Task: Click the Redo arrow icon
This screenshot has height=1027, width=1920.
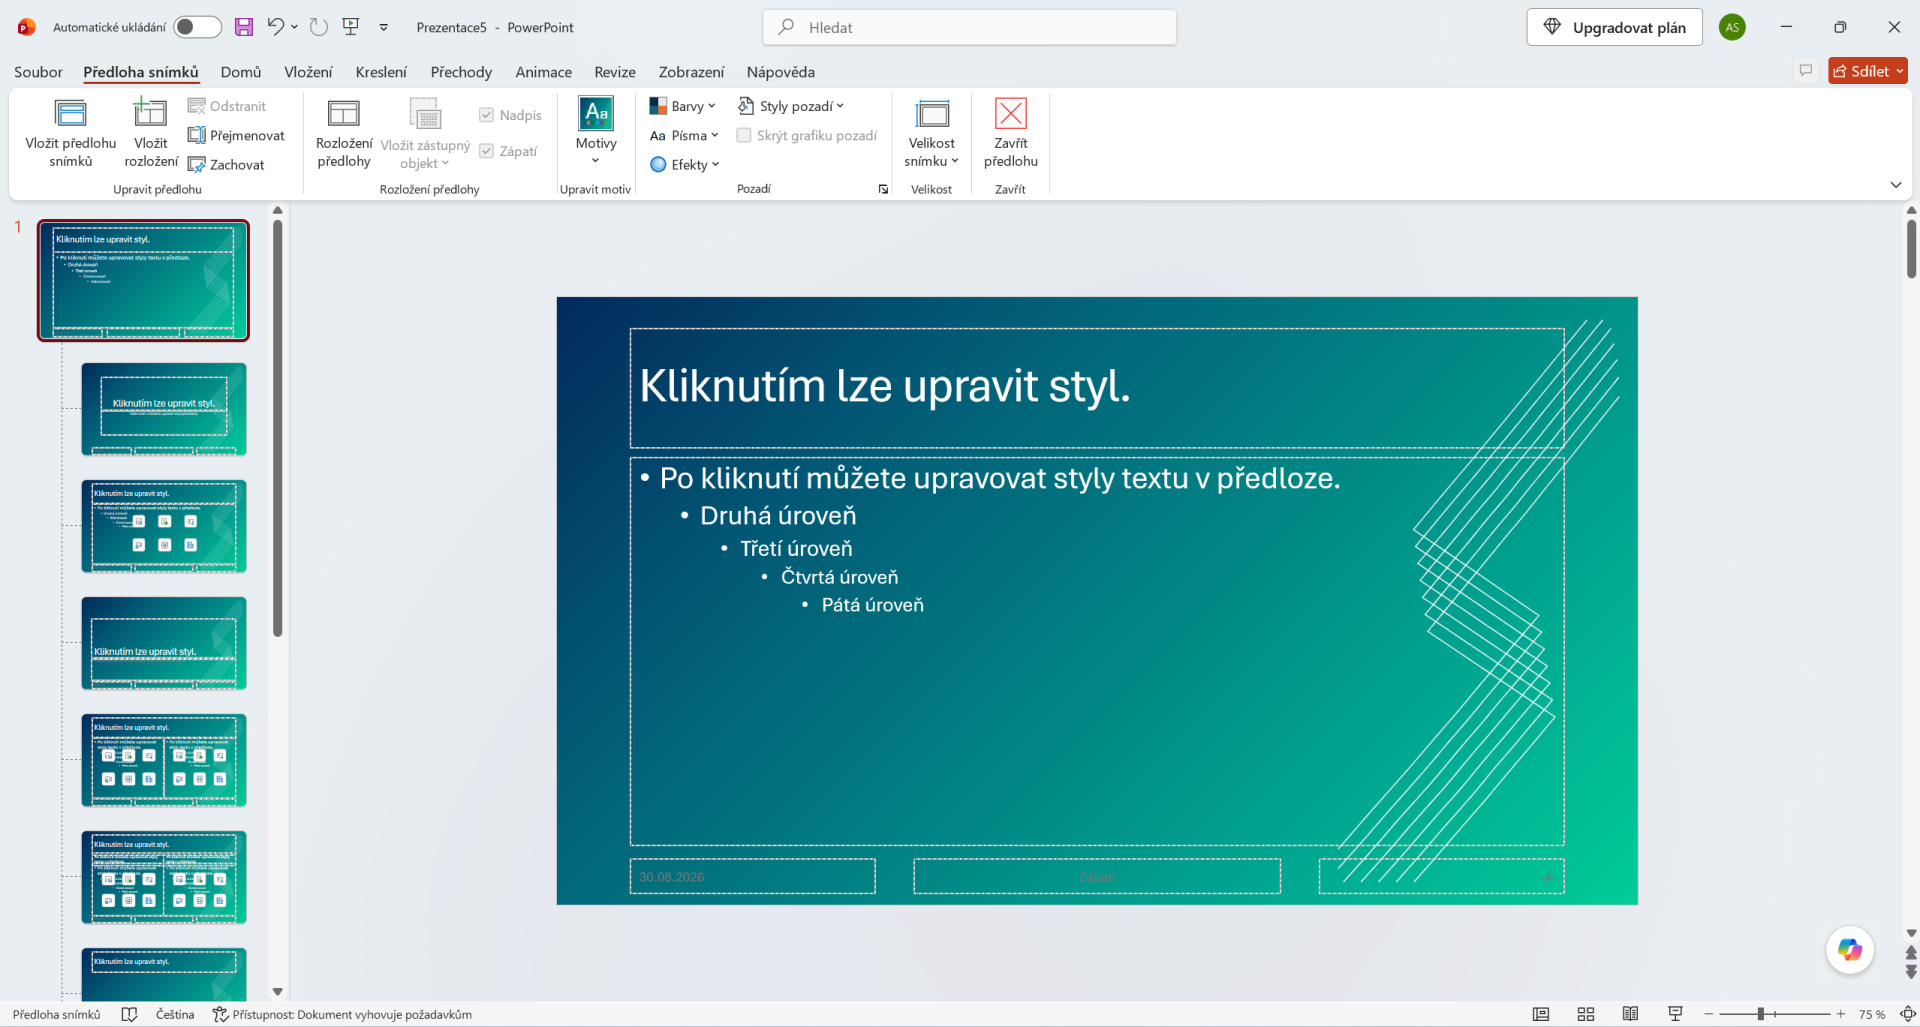Action: pos(318,27)
